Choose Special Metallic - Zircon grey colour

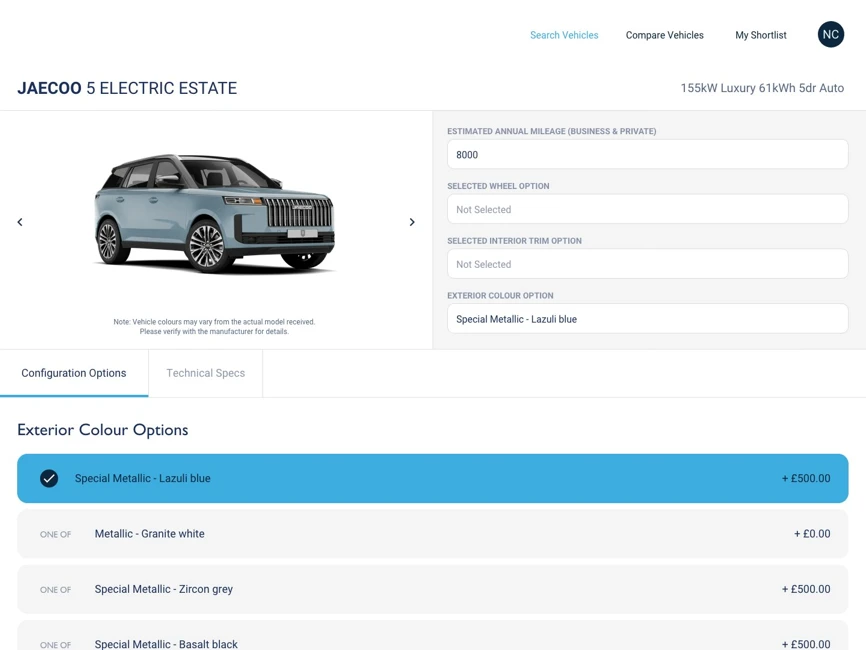[x=432, y=589]
